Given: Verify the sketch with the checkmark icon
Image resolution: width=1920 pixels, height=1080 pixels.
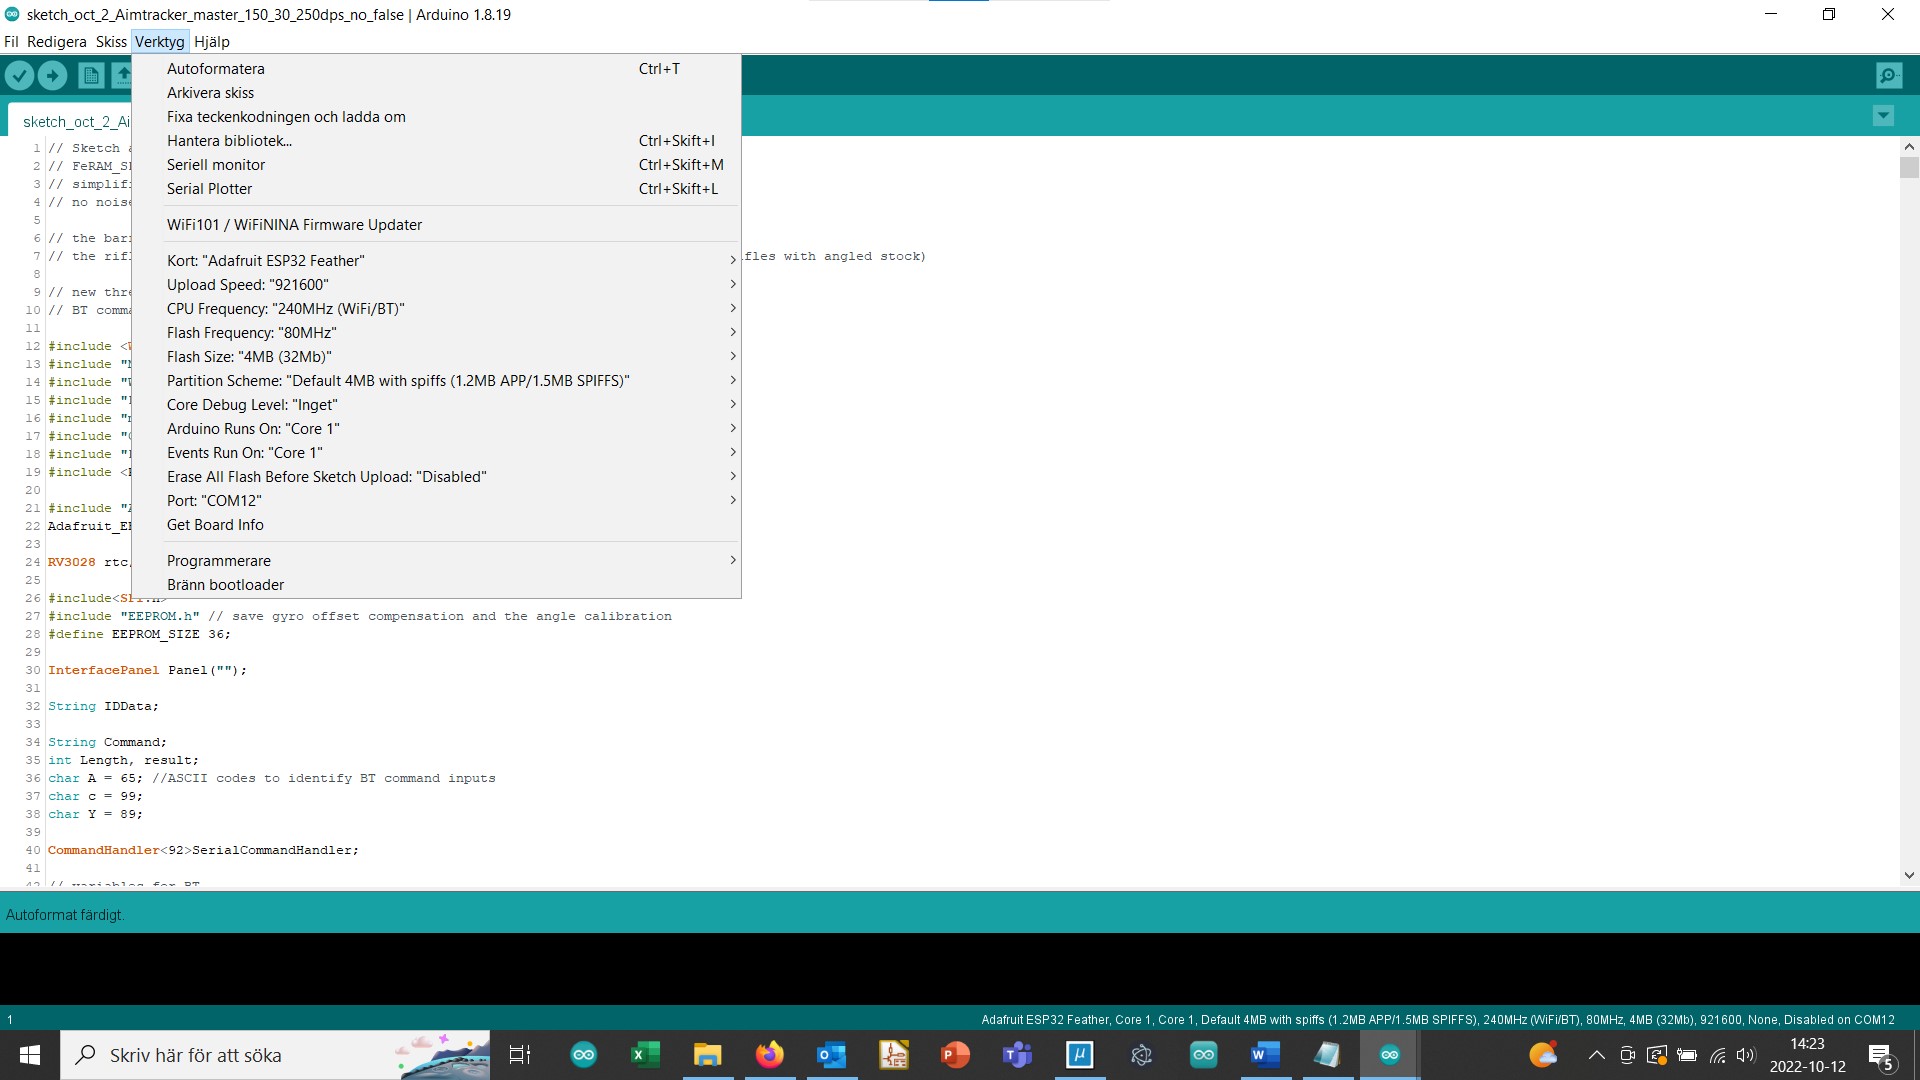Looking at the screenshot, I should tap(19, 75).
